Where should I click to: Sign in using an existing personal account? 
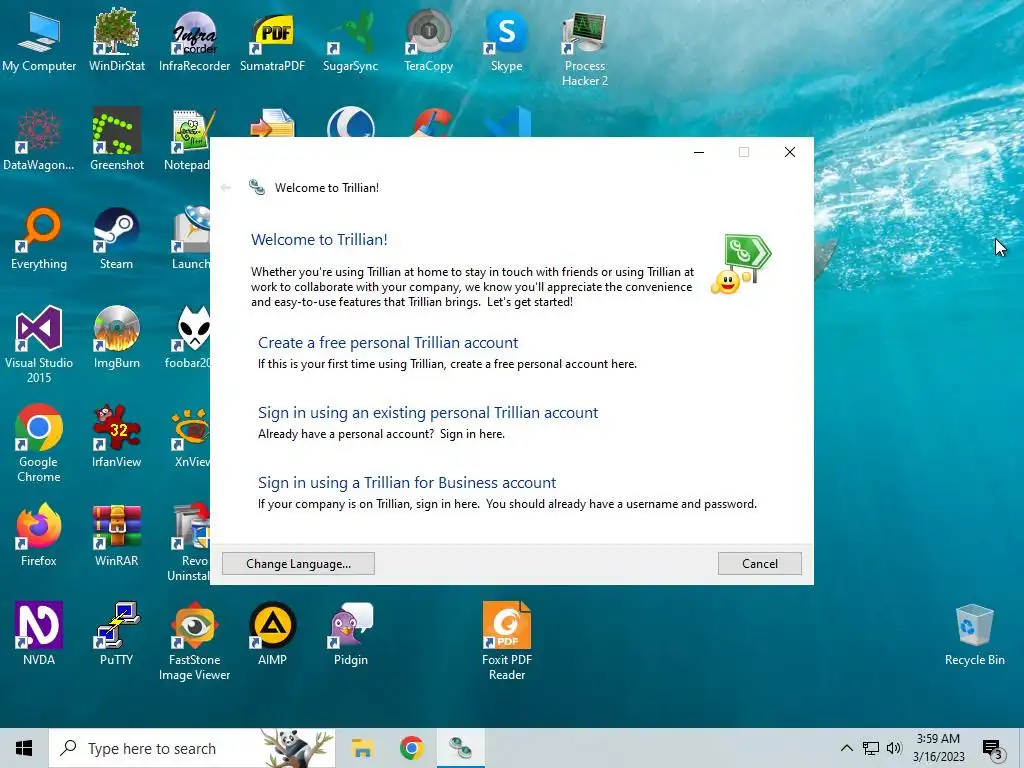(428, 413)
